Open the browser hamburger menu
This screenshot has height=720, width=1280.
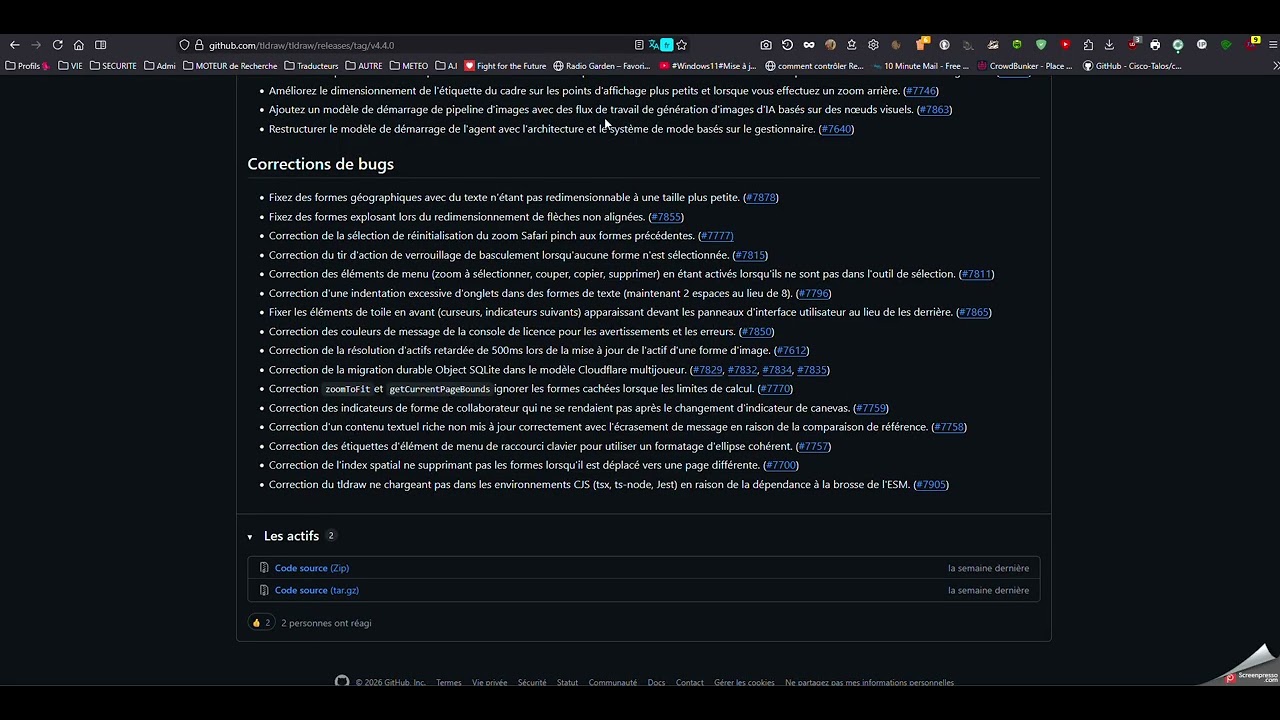(1274, 45)
